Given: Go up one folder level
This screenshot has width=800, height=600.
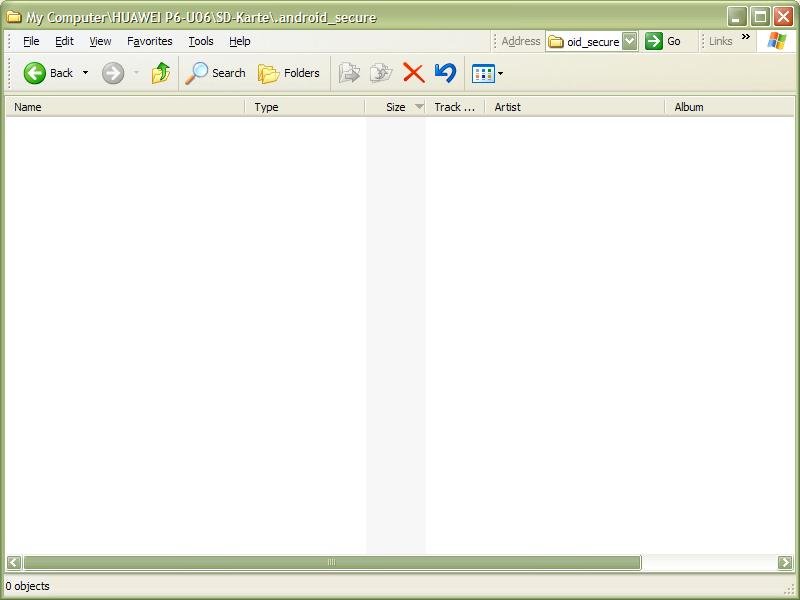Looking at the screenshot, I should pos(161,73).
